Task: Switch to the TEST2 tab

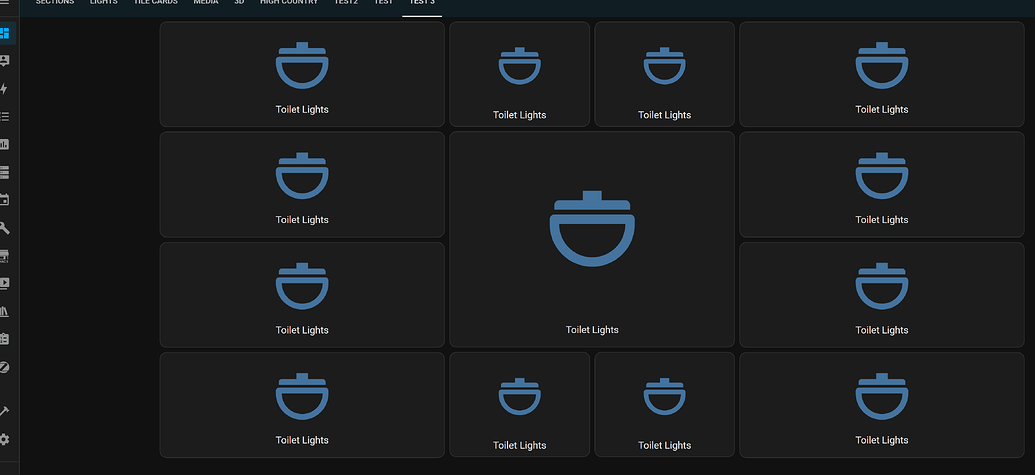Action: click(x=346, y=3)
